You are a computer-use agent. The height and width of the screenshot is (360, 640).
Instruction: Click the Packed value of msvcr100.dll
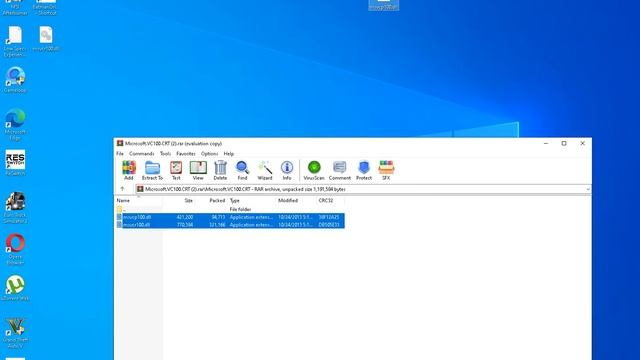tap(217, 225)
